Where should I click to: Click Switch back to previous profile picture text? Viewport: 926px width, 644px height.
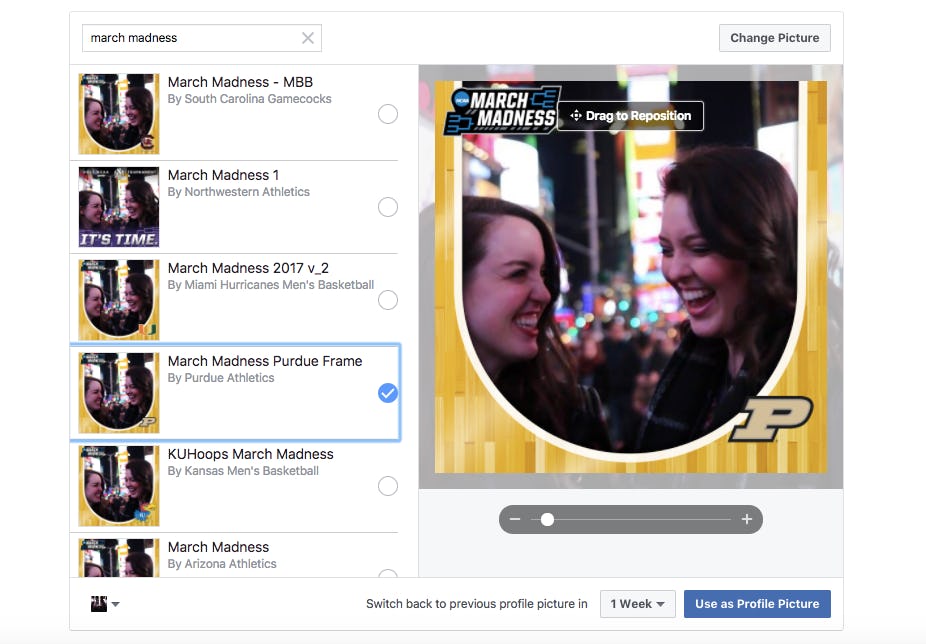tap(477, 604)
